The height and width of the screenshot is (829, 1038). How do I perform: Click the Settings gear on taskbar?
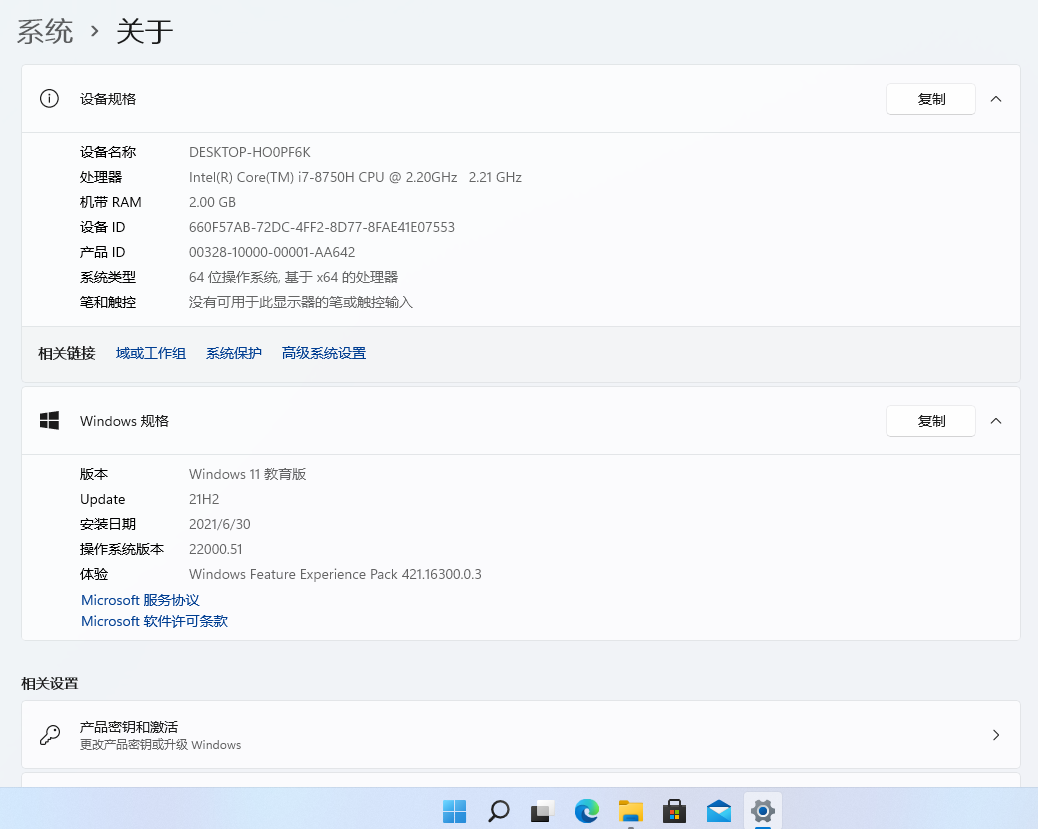(x=763, y=810)
